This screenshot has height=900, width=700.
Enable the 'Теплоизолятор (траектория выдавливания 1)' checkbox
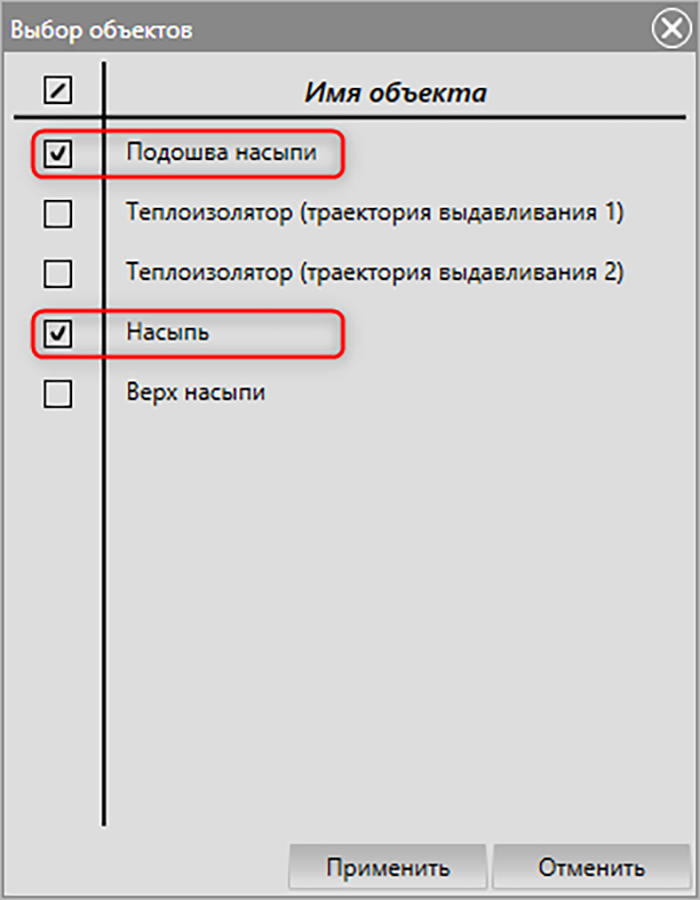click(x=58, y=214)
